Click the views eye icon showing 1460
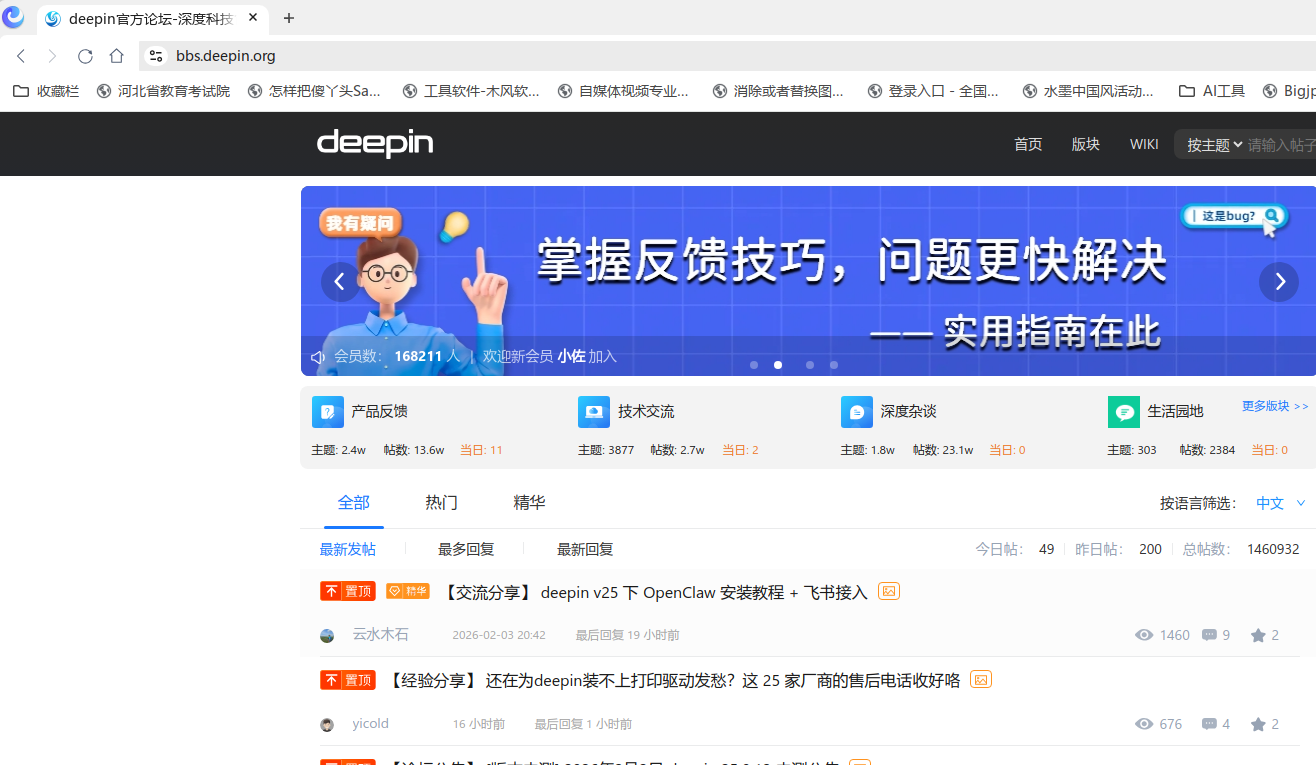The height and width of the screenshot is (765, 1316). tap(1144, 635)
